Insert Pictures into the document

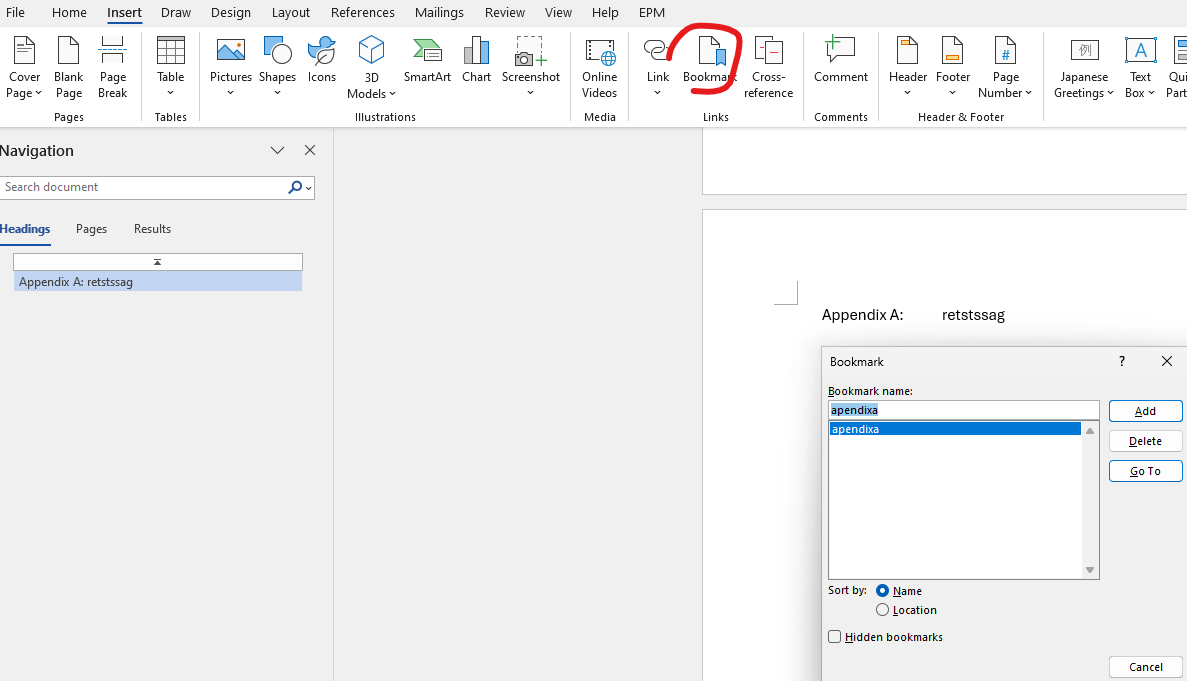coord(231,60)
